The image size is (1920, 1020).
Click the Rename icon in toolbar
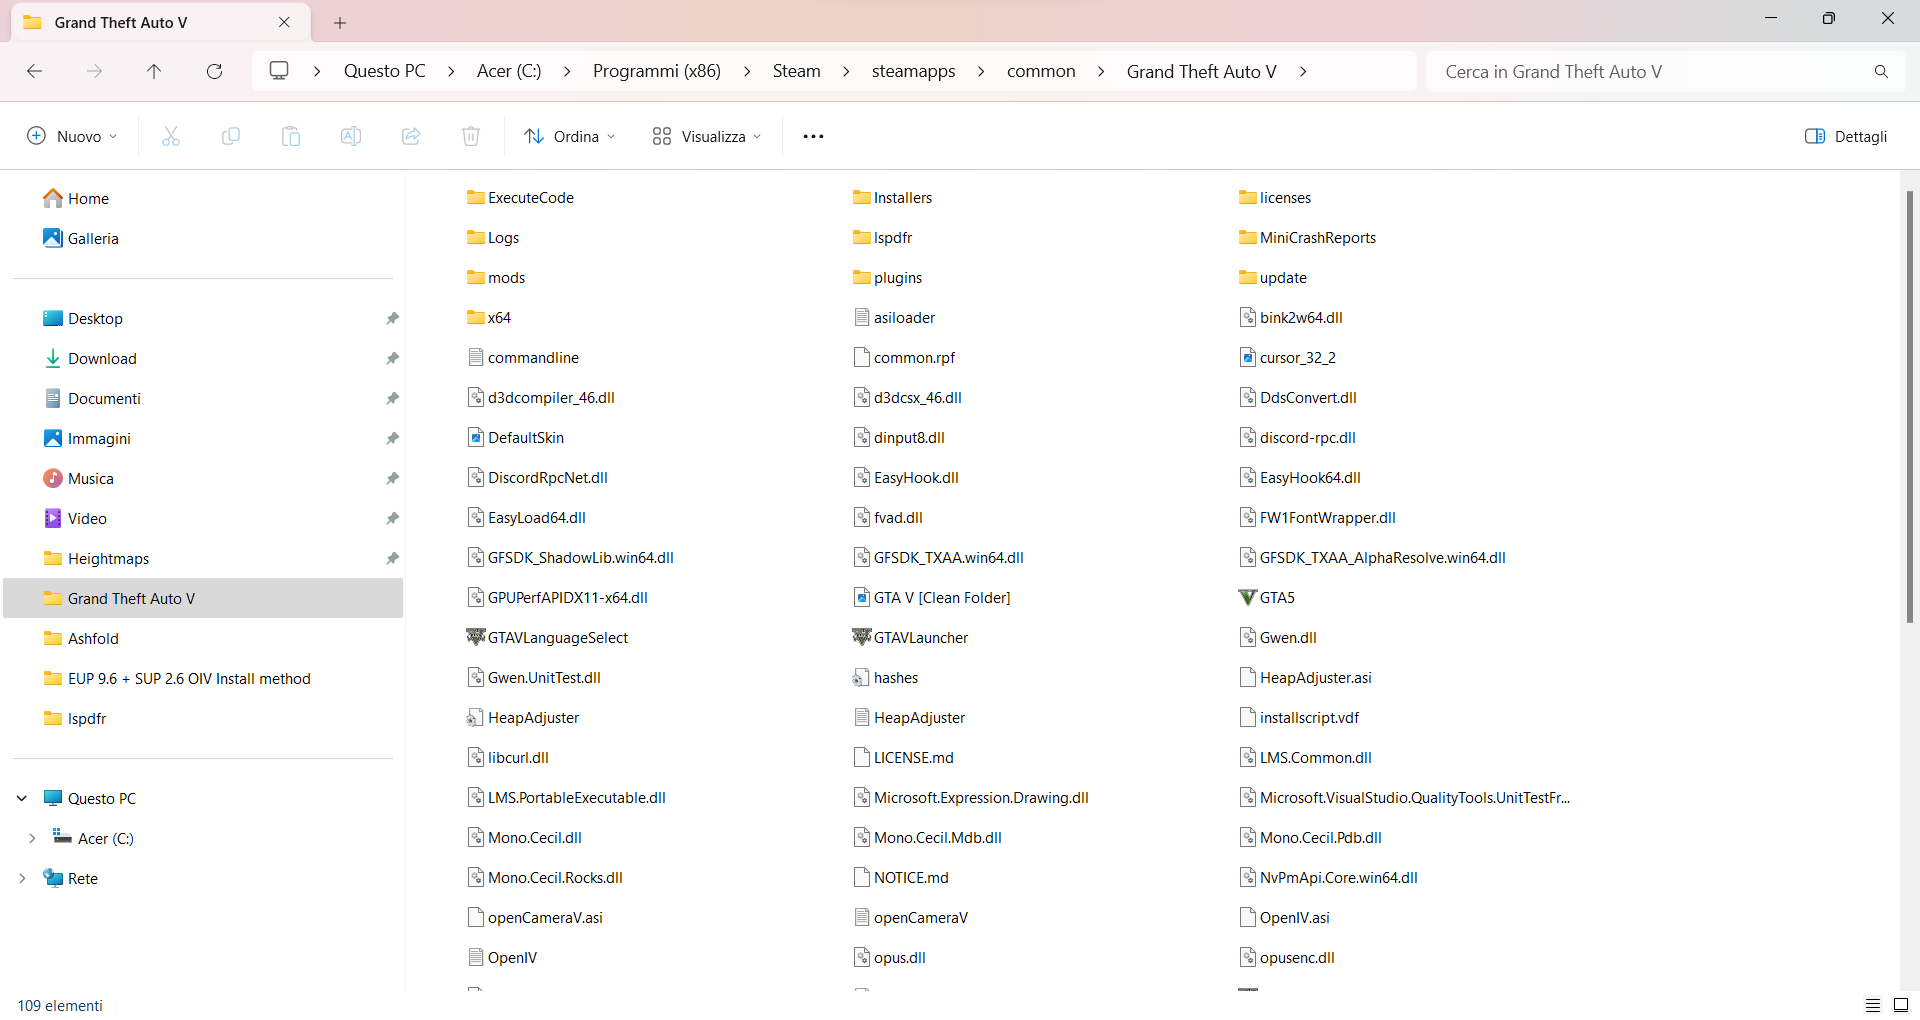tap(351, 136)
